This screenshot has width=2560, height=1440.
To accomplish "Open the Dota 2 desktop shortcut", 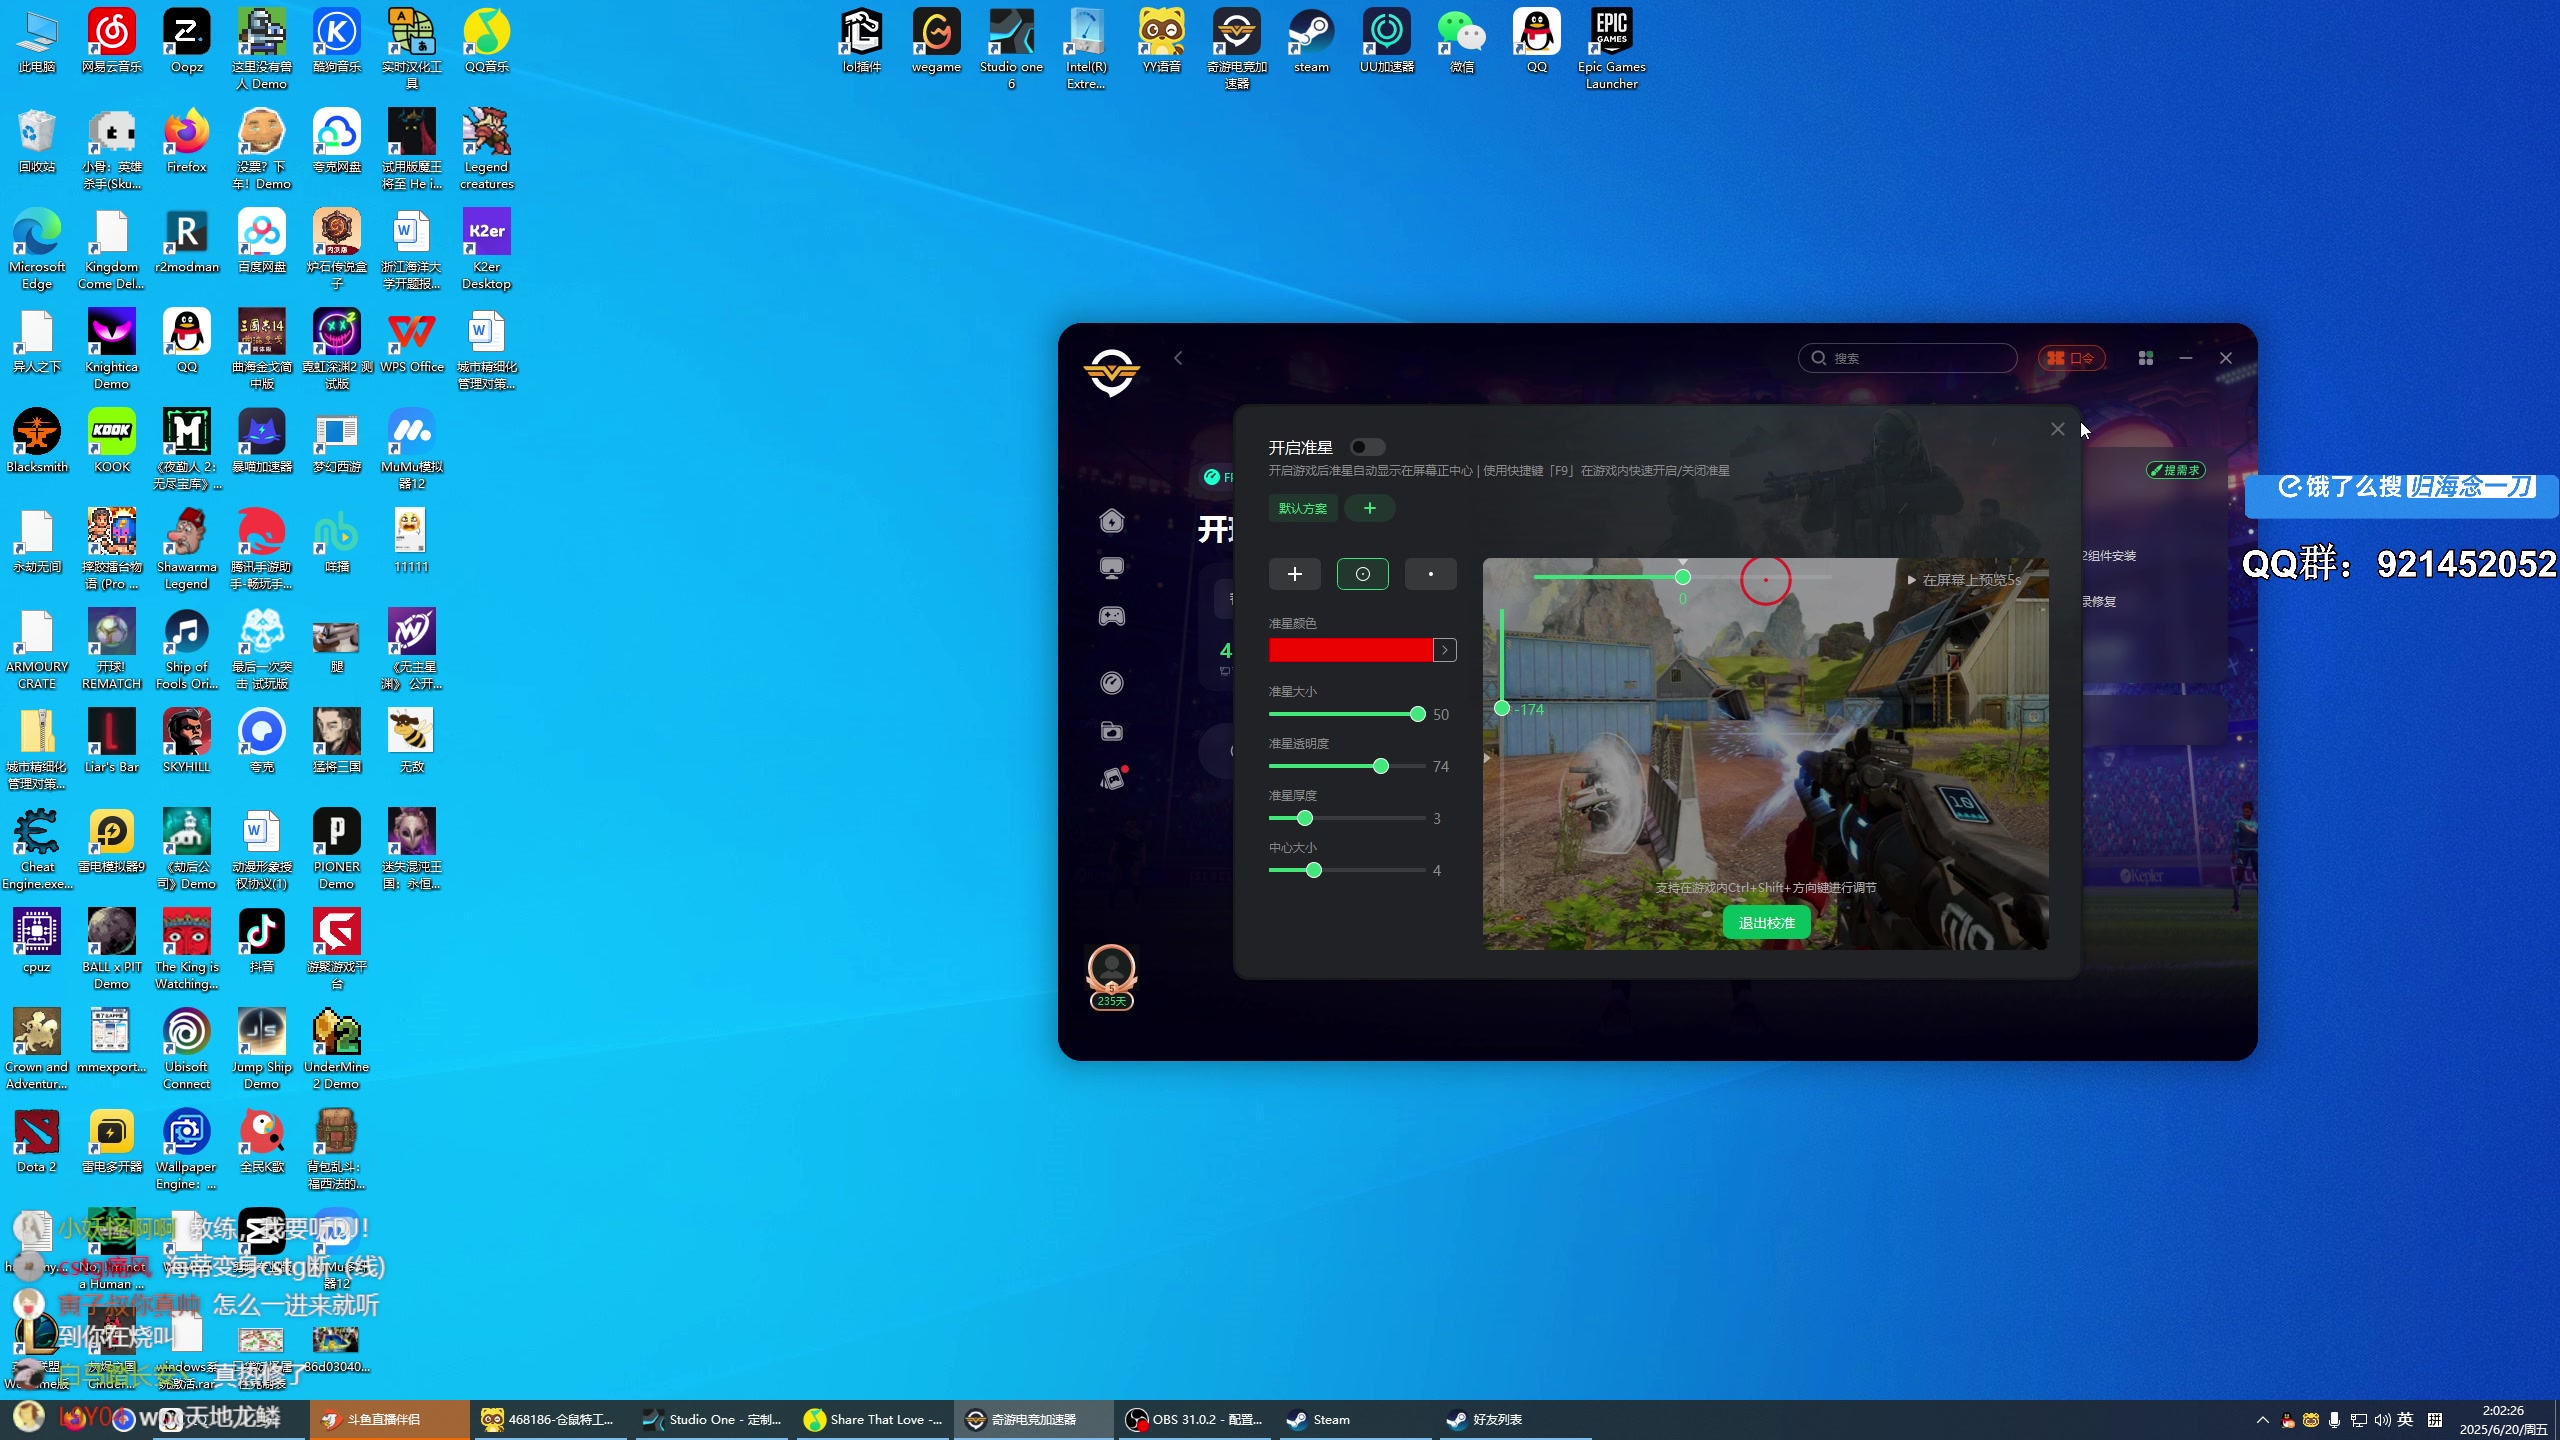I will coord(37,1142).
